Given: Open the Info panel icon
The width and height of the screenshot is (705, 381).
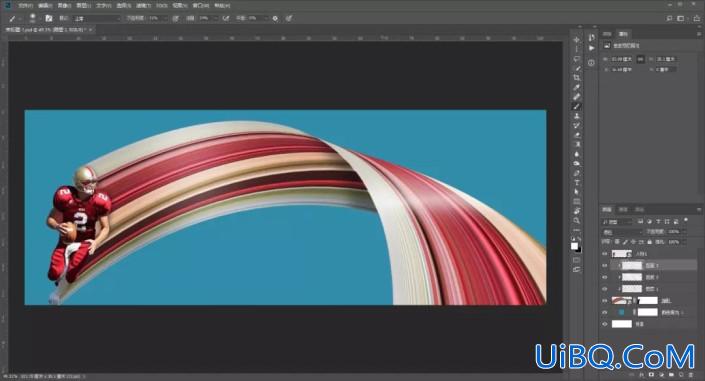Looking at the screenshot, I should coord(592,63).
